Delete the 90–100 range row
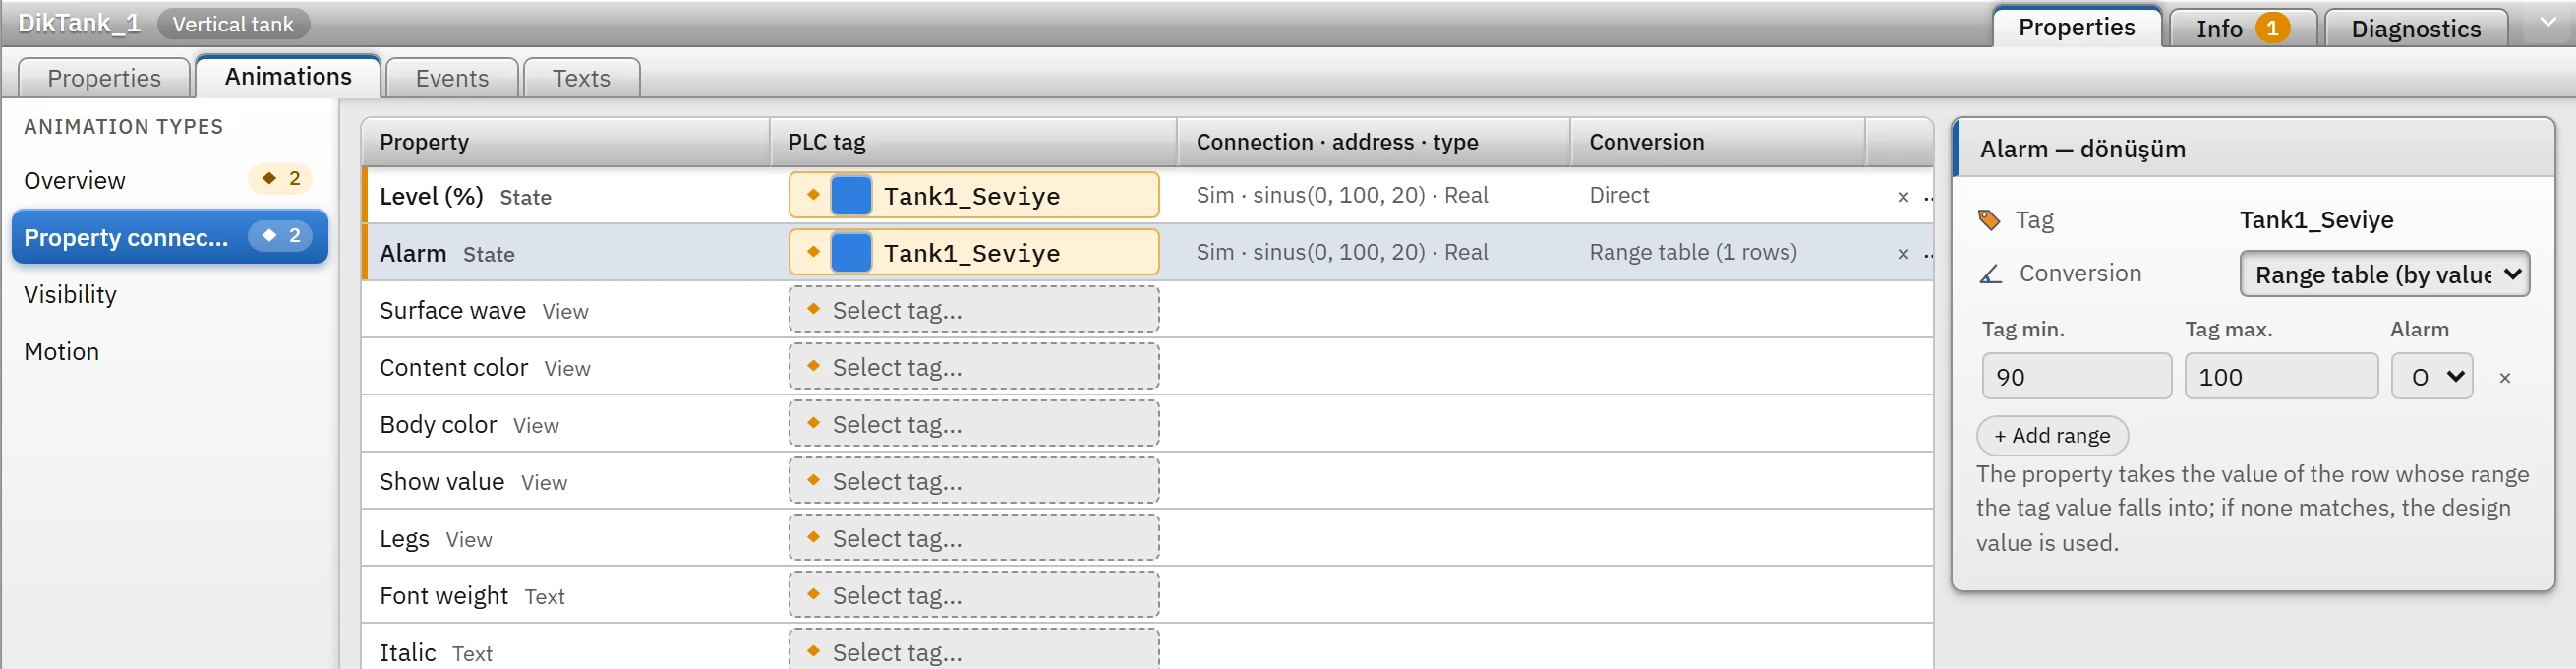 coord(2505,378)
